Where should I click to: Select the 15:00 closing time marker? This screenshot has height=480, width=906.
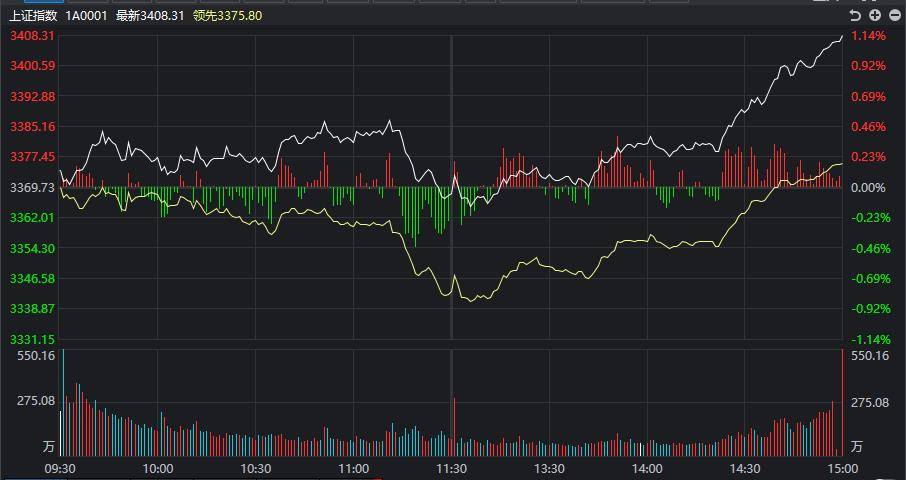[x=842, y=468]
